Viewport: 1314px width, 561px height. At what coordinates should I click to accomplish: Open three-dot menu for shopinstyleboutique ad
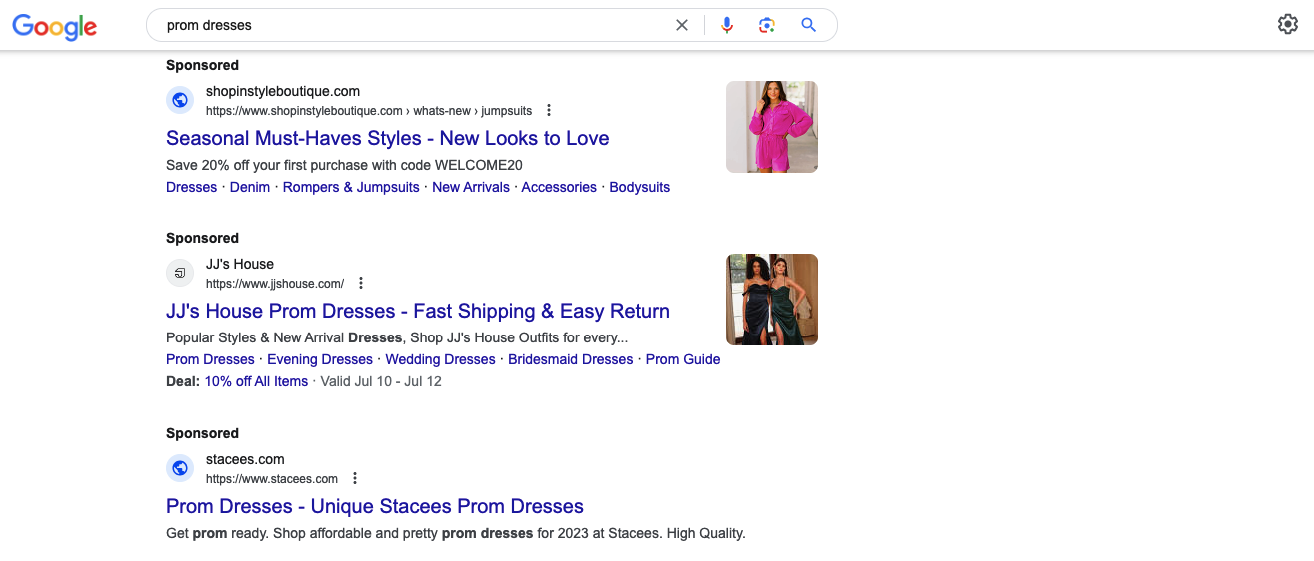coord(548,110)
